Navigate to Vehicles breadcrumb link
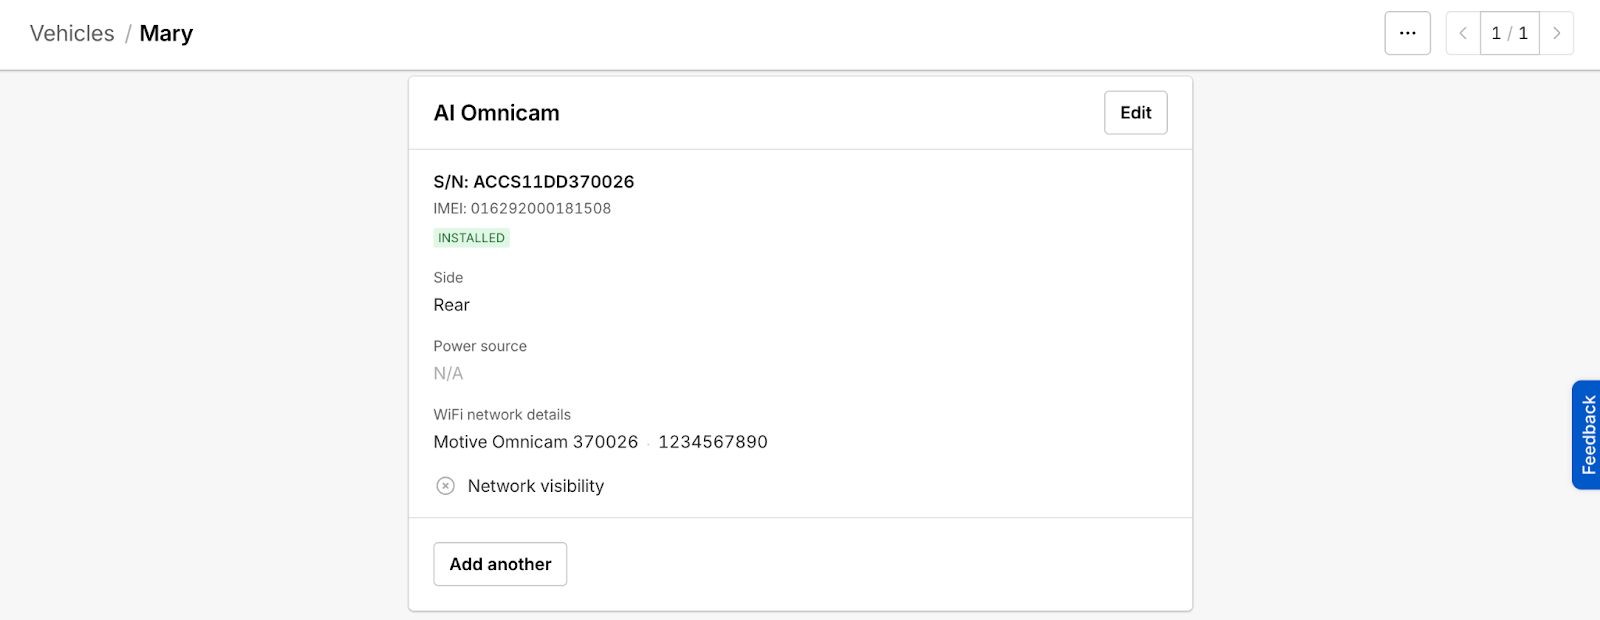Screen dimensions: 1600x620 tap(72, 33)
